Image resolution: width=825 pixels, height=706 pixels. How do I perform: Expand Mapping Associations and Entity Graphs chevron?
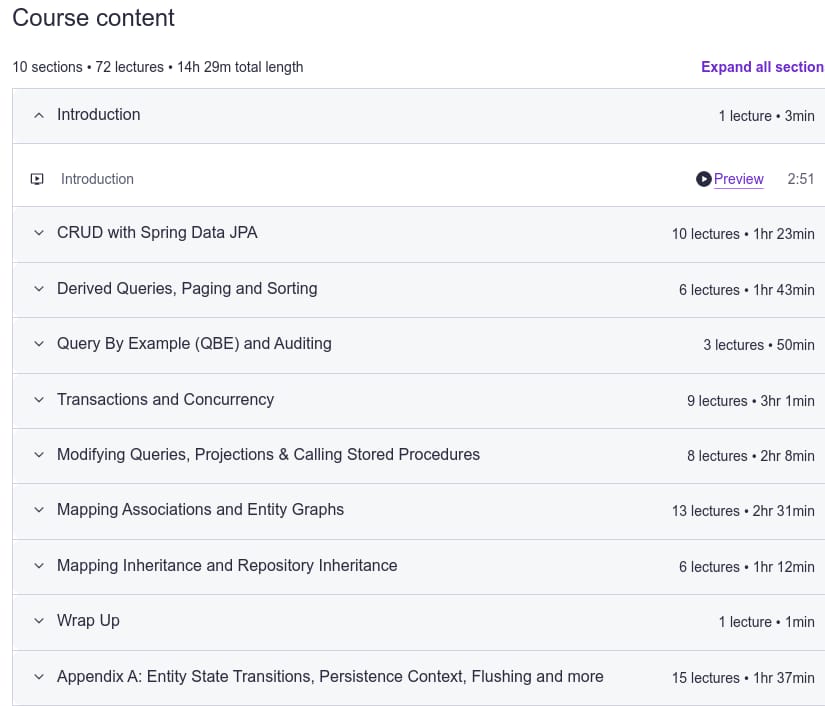39,510
